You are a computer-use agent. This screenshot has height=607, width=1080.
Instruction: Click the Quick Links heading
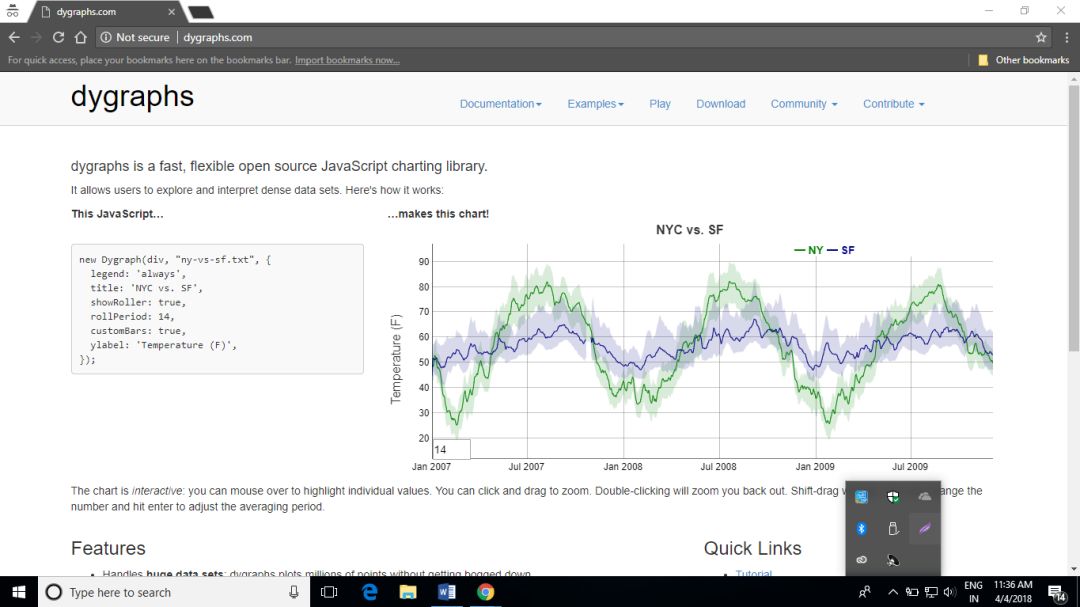pos(752,548)
